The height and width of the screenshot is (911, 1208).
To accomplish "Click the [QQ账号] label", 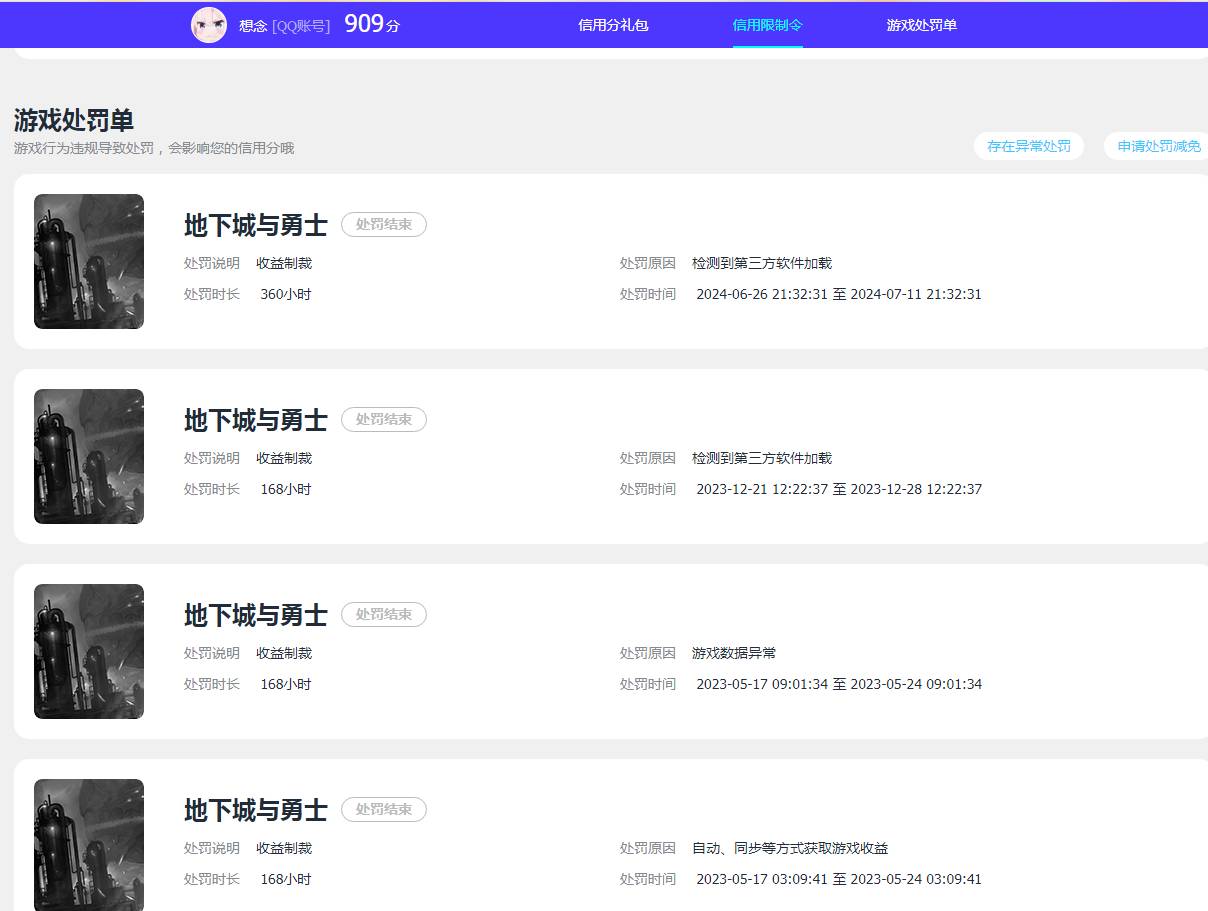I will 301,26.
